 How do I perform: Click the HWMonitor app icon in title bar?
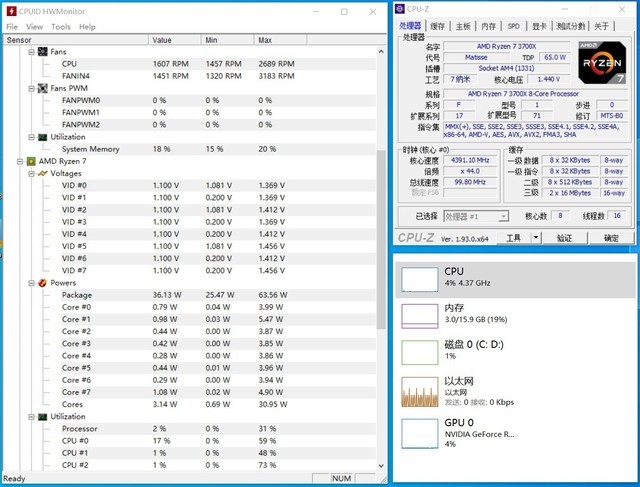pyautogui.click(x=11, y=11)
